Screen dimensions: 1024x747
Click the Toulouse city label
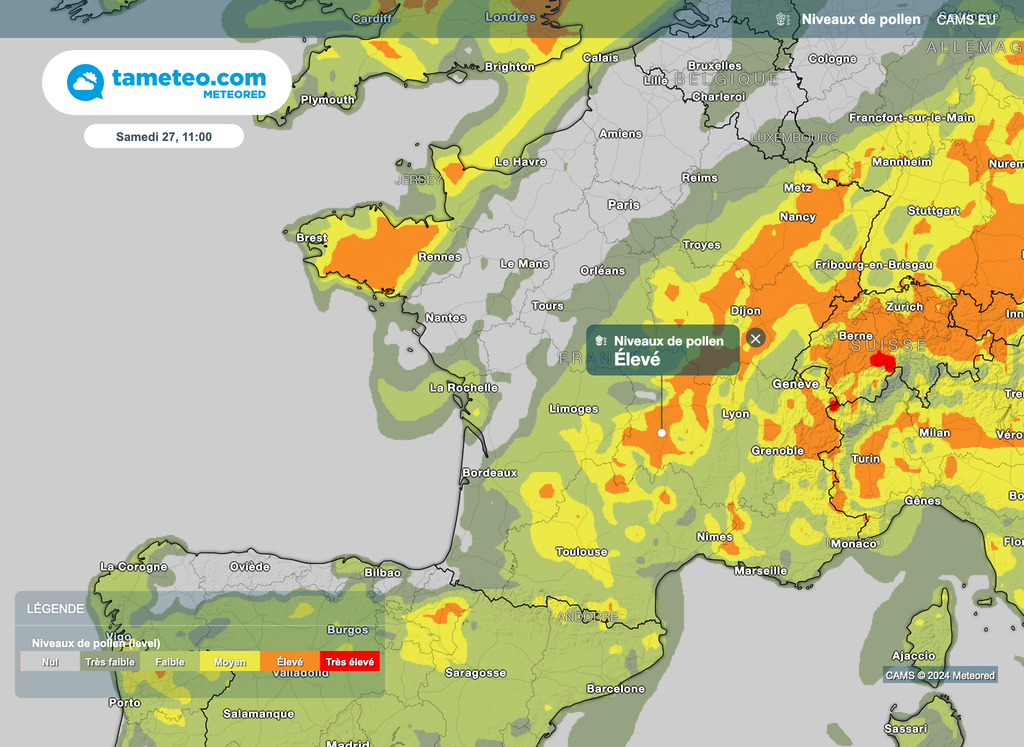tap(581, 552)
